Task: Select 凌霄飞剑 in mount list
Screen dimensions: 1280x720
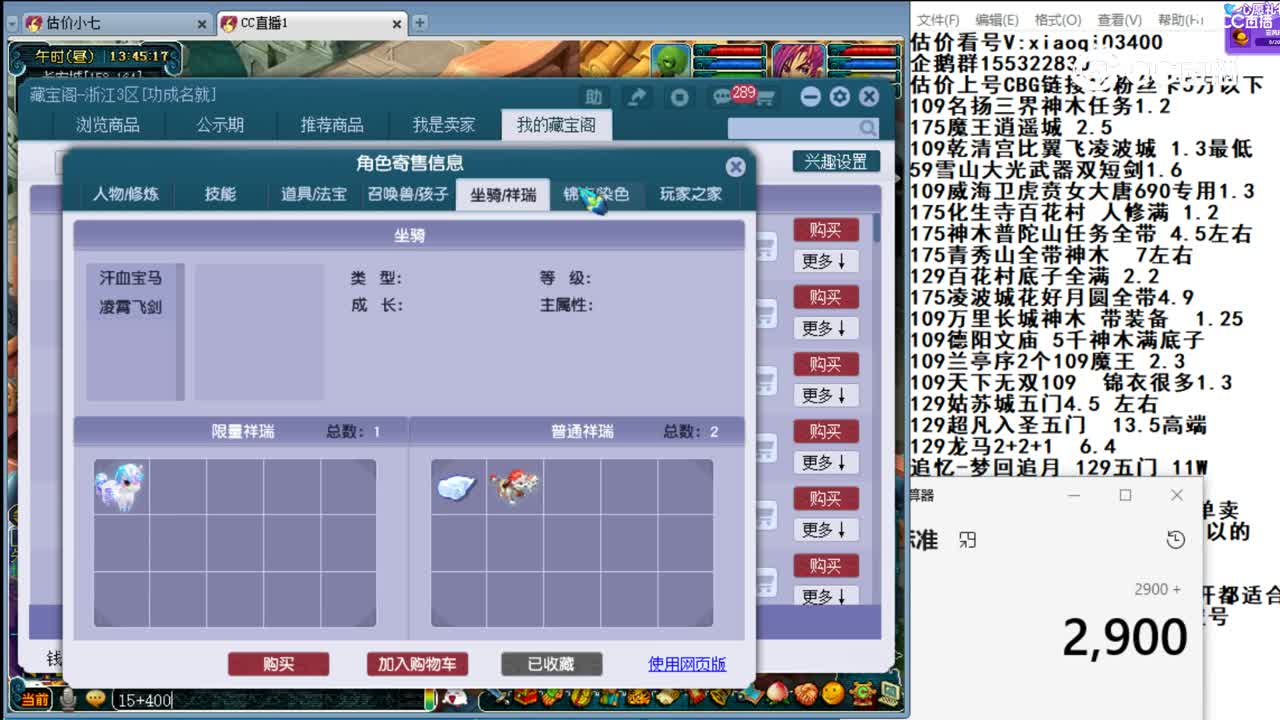Action: [x=130, y=307]
